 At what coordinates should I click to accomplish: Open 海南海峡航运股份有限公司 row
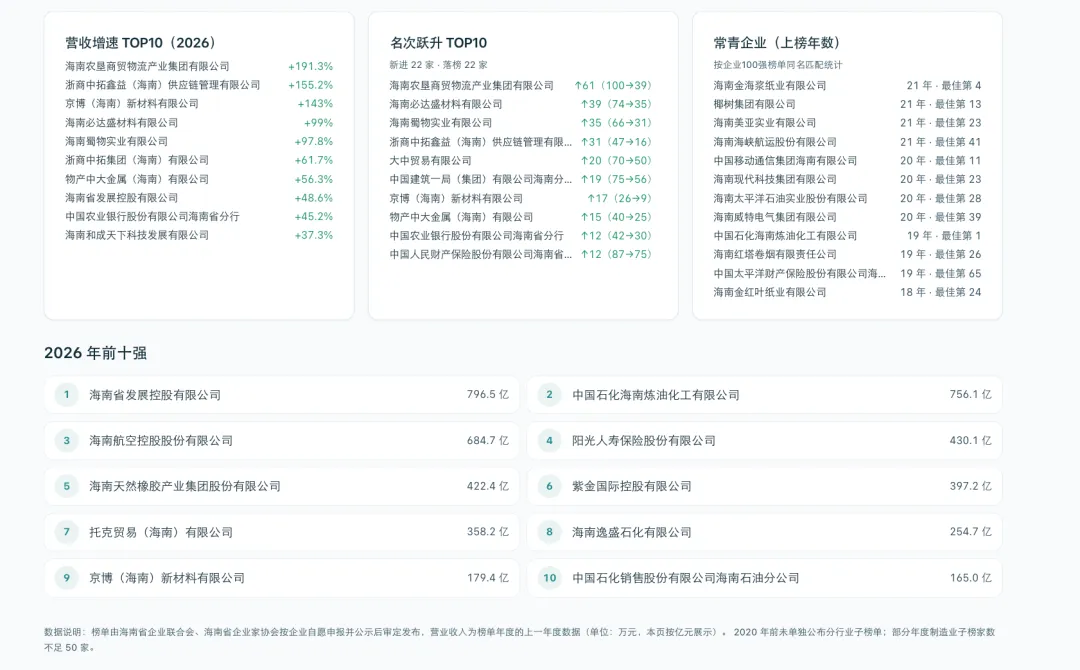[847, 142]
